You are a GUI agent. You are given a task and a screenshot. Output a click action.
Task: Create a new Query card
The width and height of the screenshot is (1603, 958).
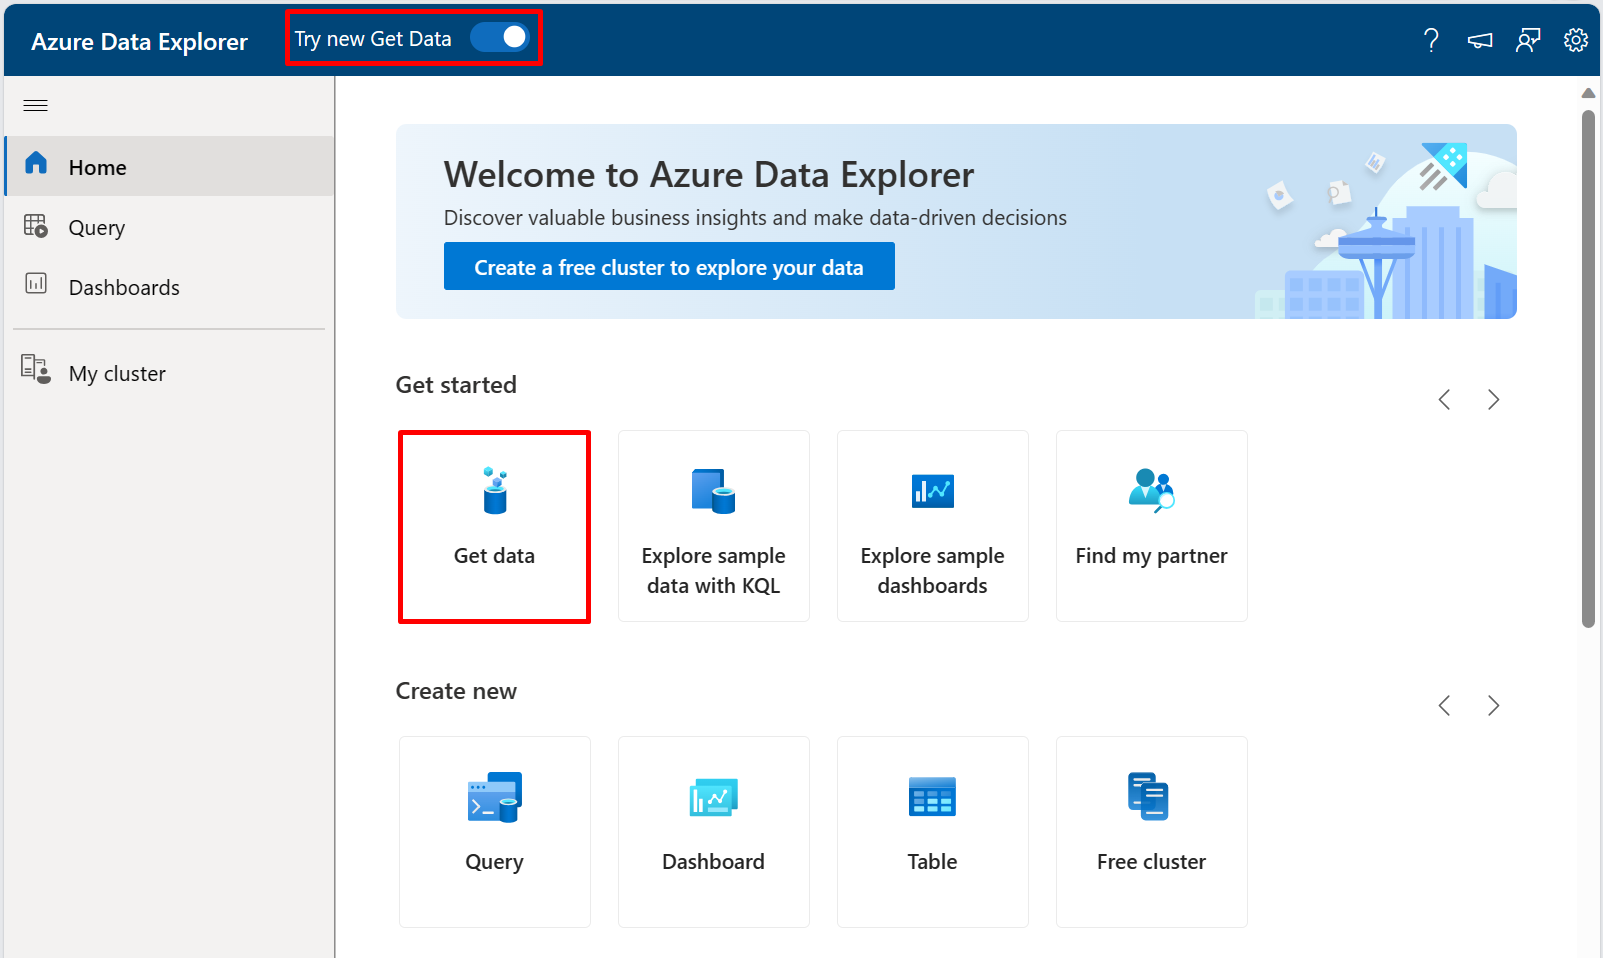pos(494,832)
